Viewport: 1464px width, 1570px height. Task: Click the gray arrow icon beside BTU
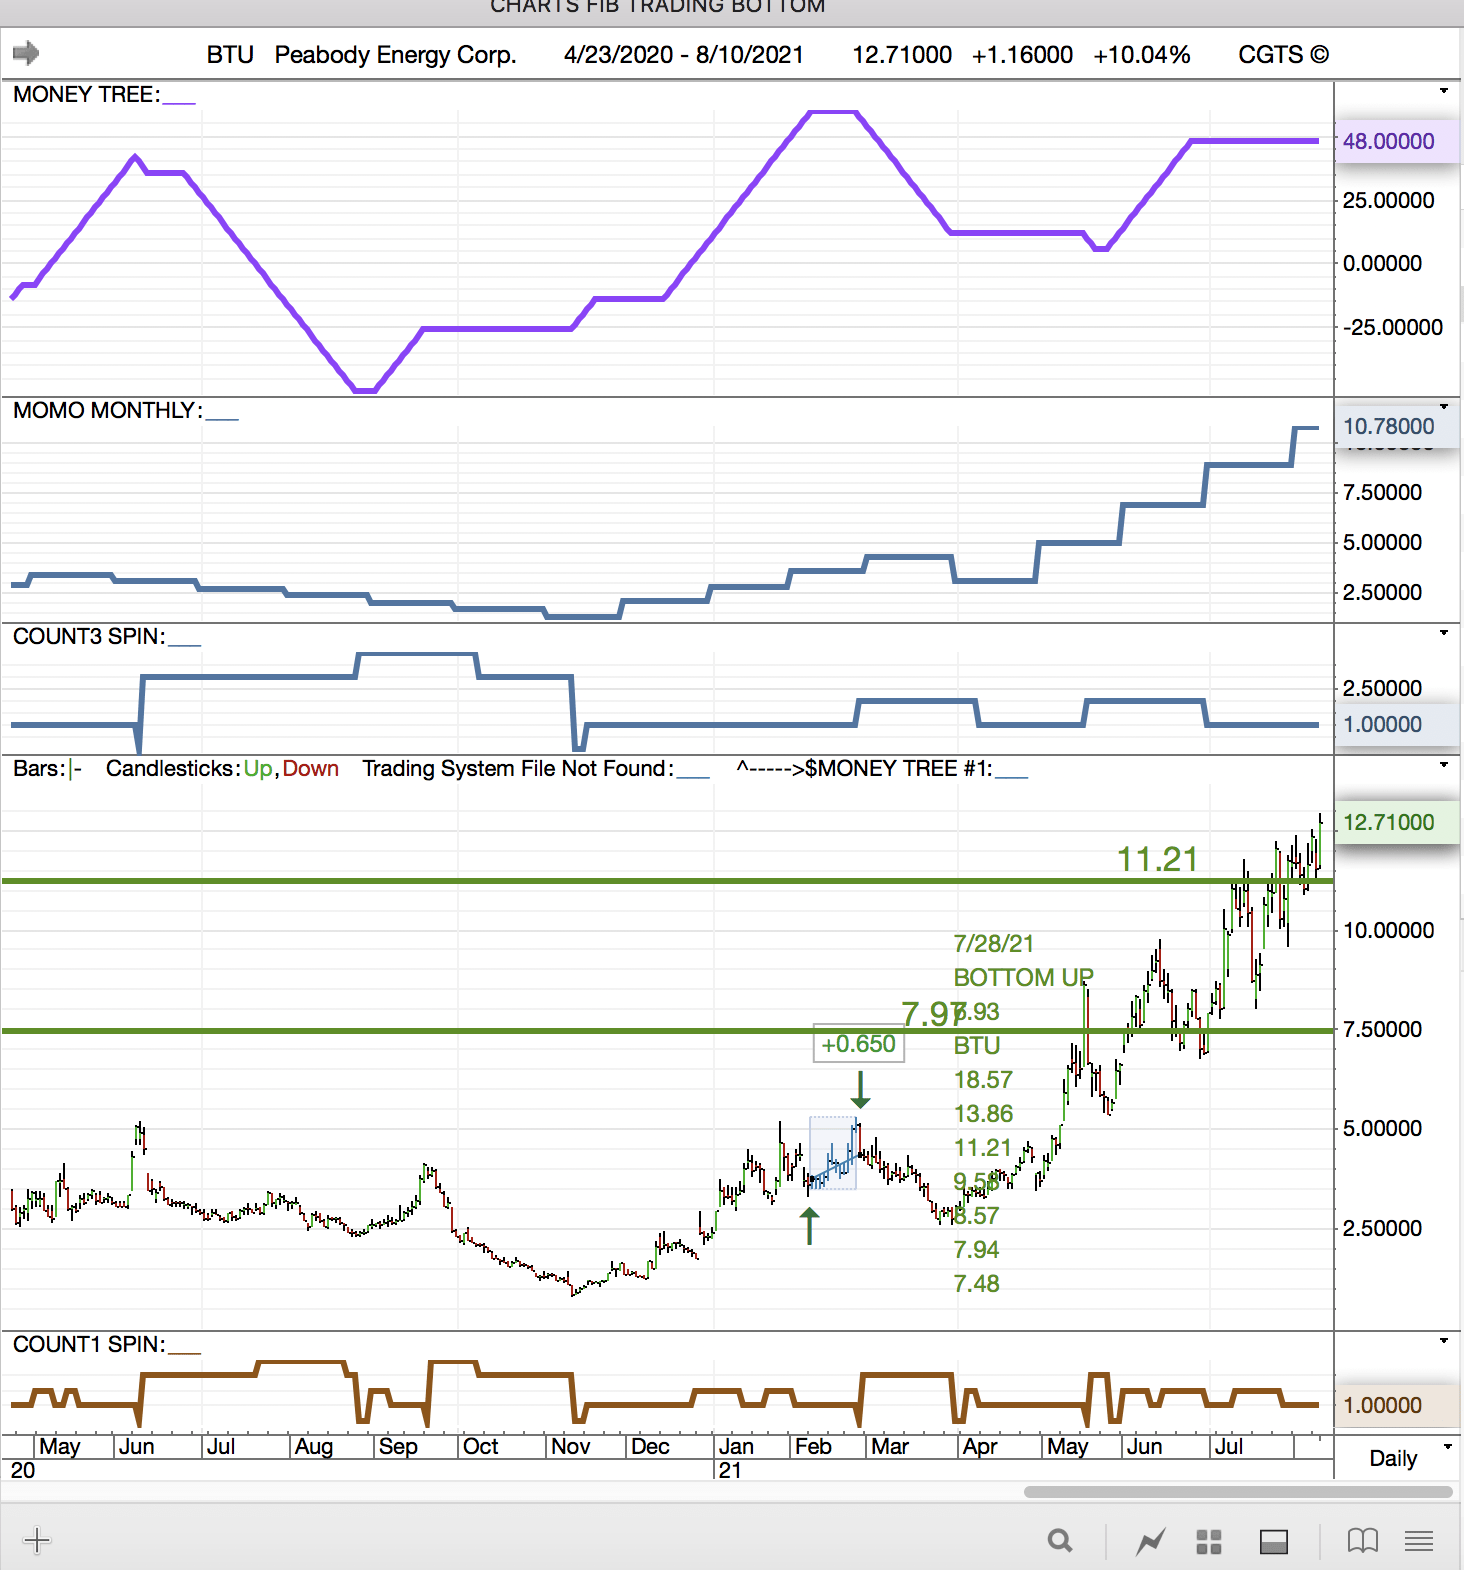coord(26,53)
